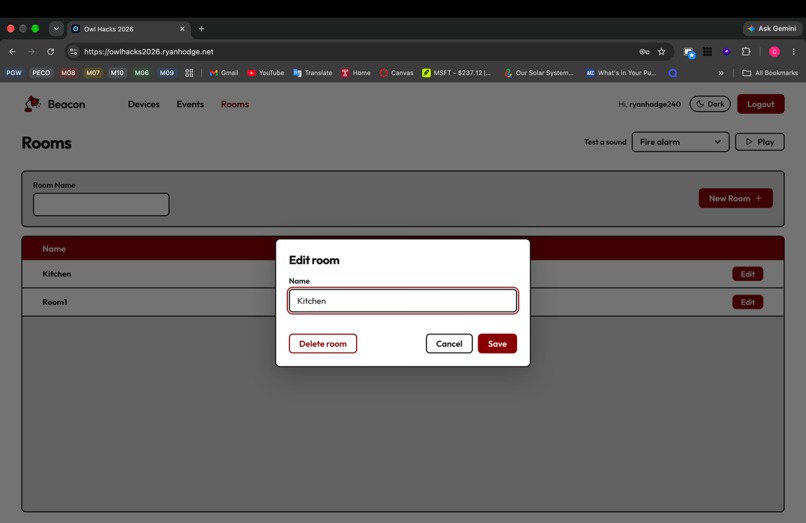Click the Name column header
The width and height of the screenshot is (806, 523).
click(54, 249)
